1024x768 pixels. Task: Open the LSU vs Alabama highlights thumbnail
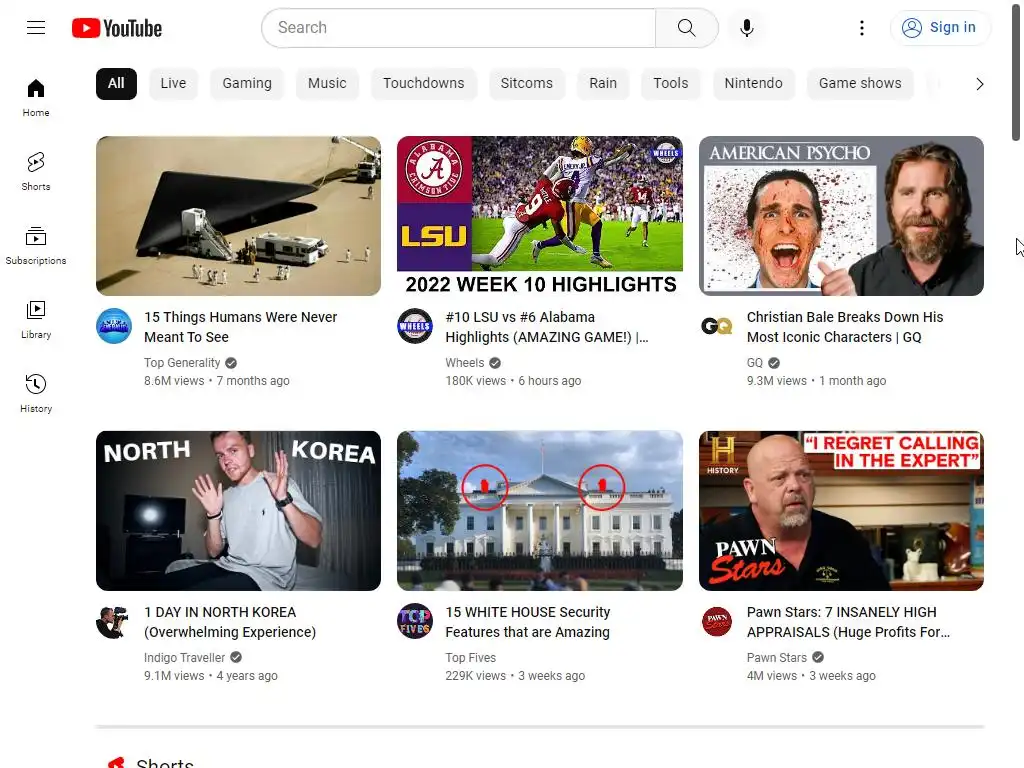click(540, 216)
